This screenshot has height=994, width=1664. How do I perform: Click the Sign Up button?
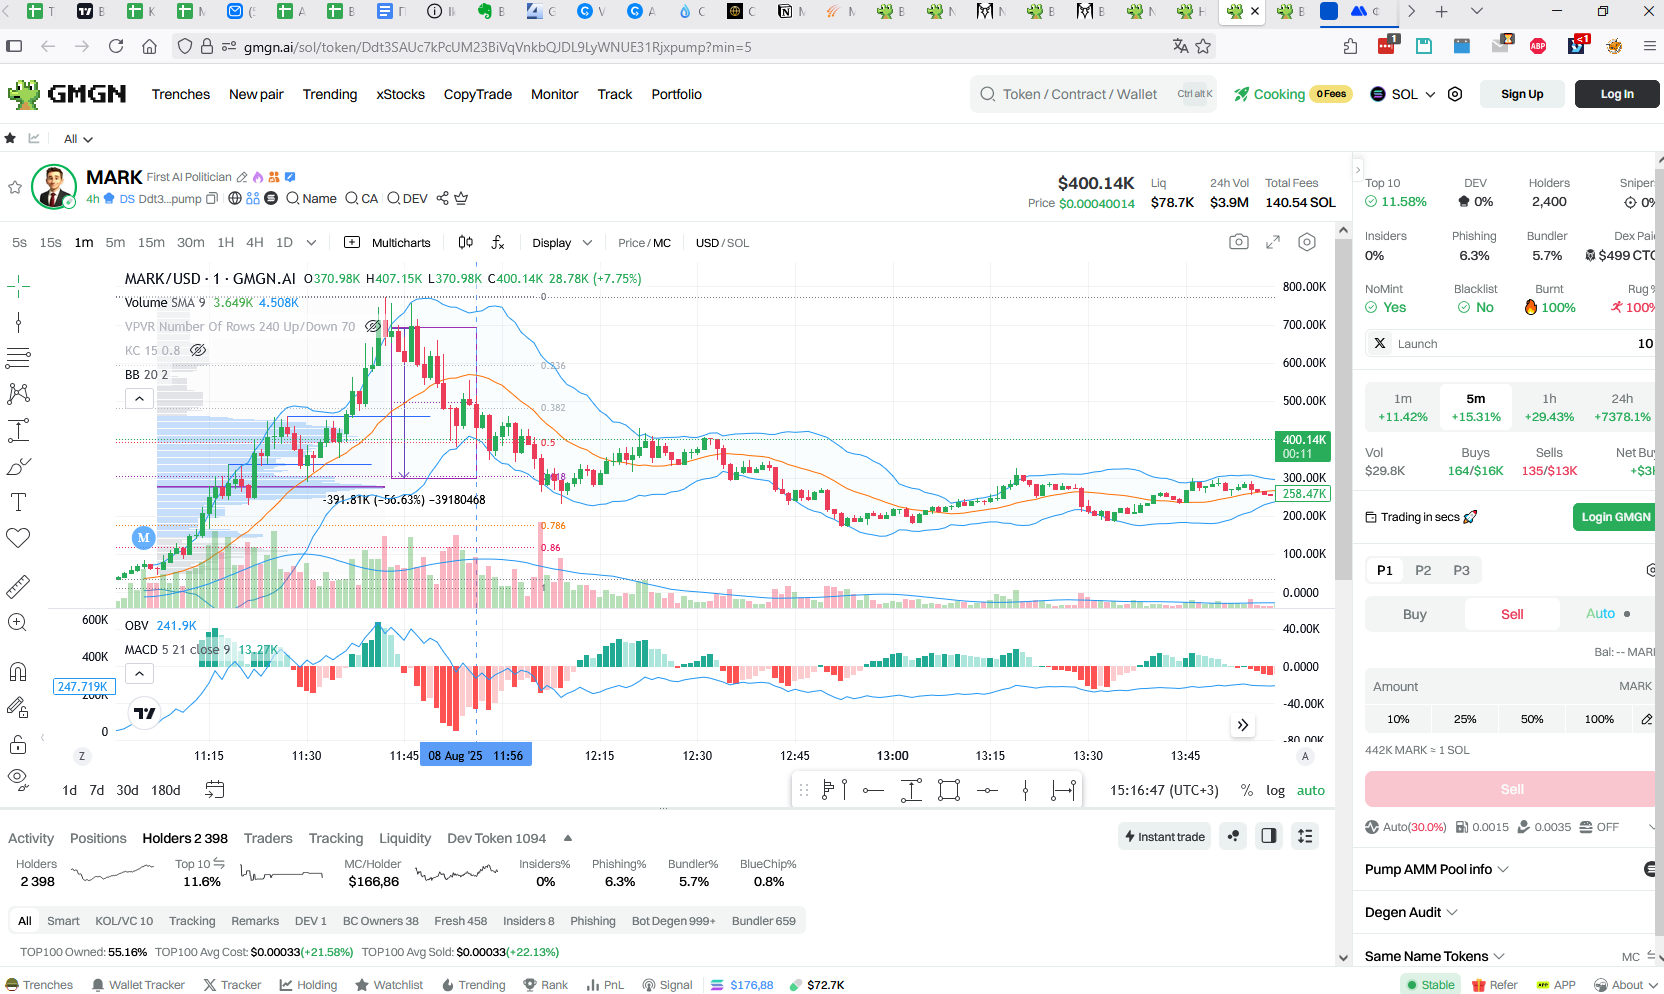[x=1522, y=94]
